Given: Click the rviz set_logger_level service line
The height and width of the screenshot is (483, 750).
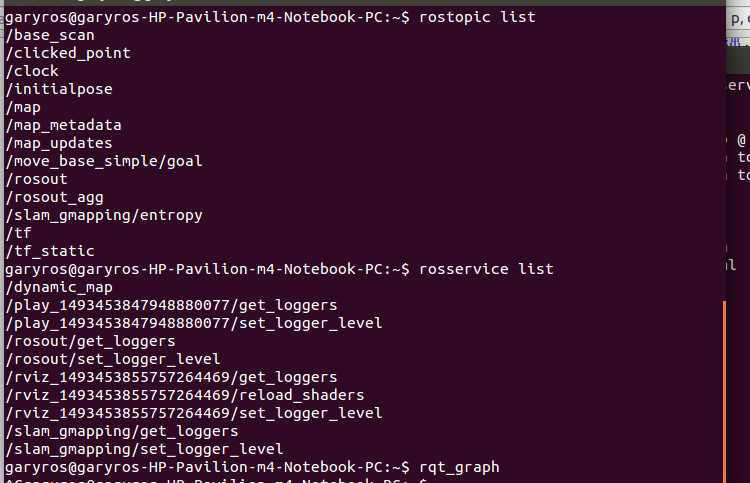Looking at the screenshot, I should pyautogui.click(x=194, y=413).
